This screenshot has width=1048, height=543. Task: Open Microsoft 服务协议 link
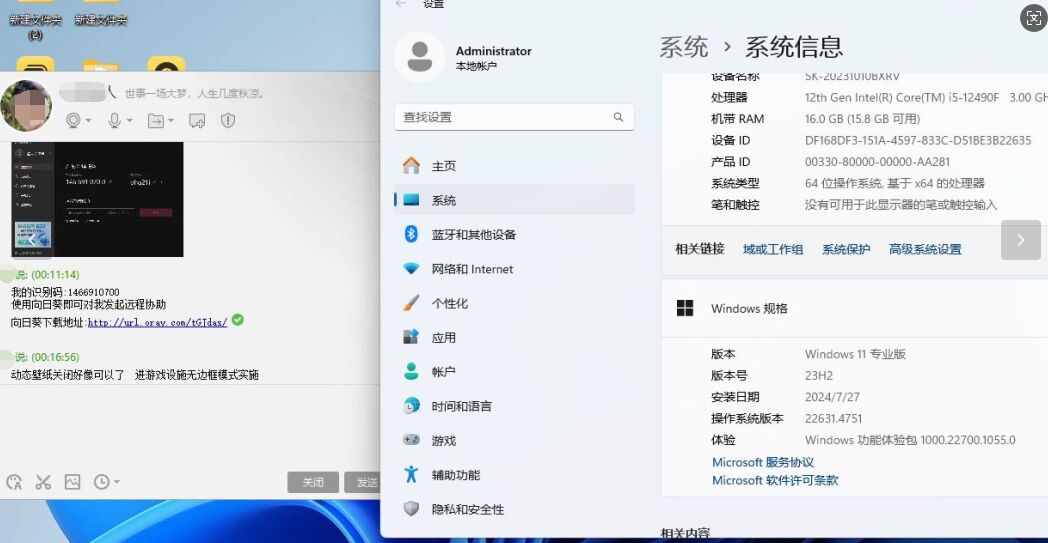[763, 462]
